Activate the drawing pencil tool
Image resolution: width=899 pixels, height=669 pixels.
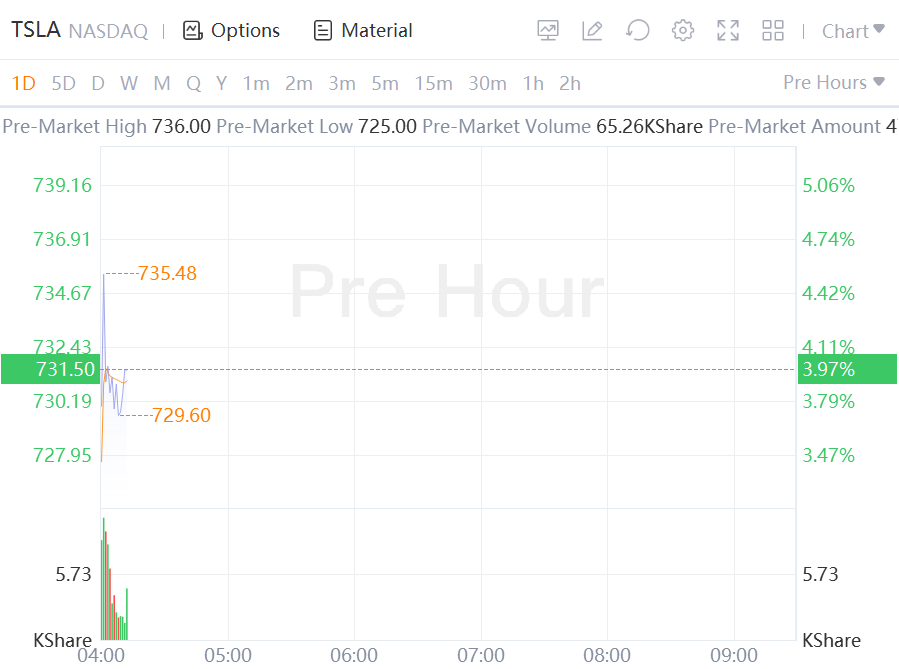[592, 31]
